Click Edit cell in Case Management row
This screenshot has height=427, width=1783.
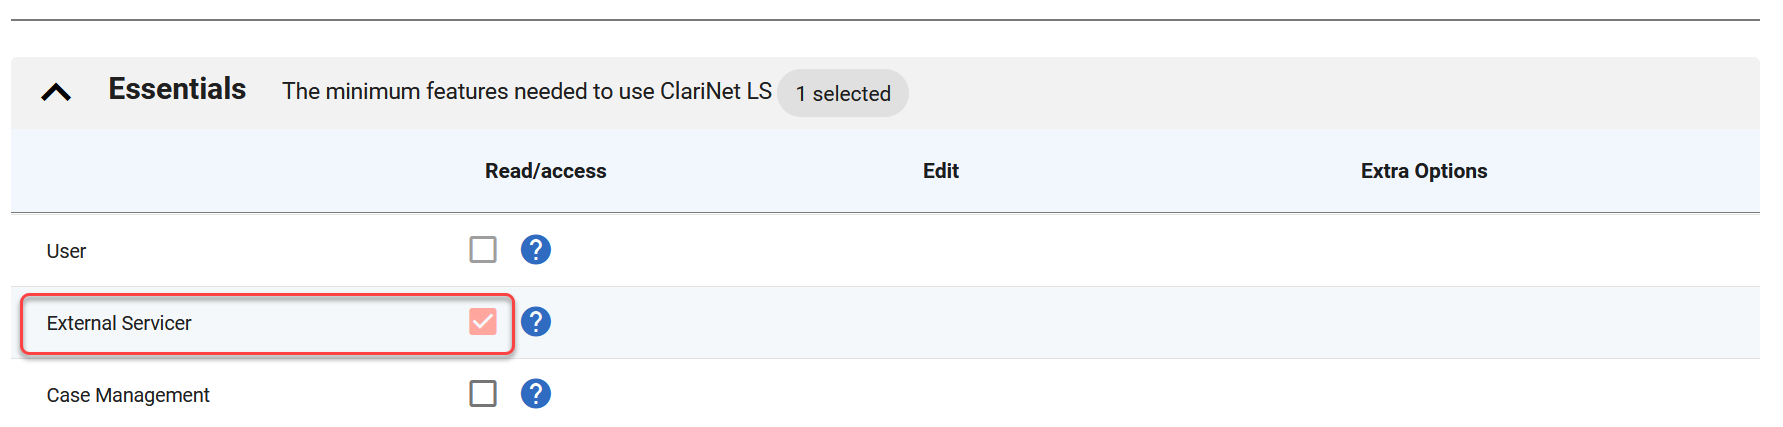pos(940,394)
